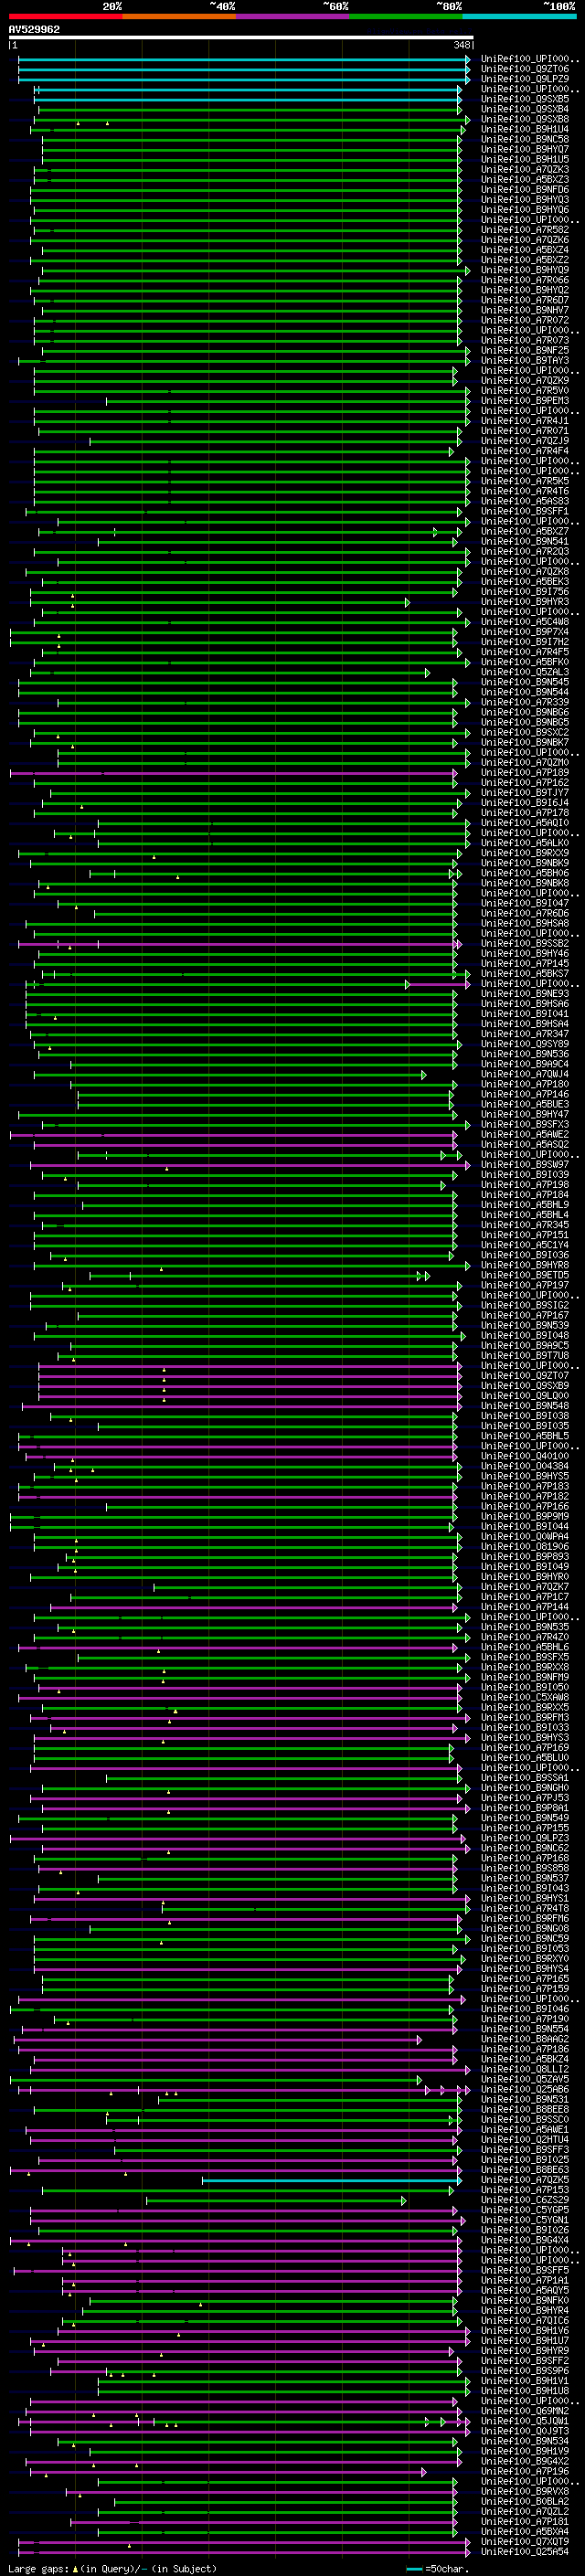This screenshot has height=2576, width=585.
Task: Open hit UniRef100_Q7XQT9
Action: [x=525, y=2543]
